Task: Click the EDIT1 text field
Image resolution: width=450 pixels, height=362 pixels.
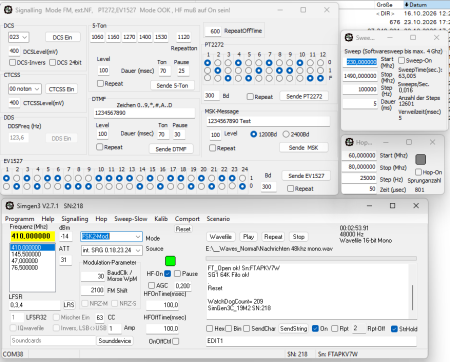Action: [x=311, y=341]
